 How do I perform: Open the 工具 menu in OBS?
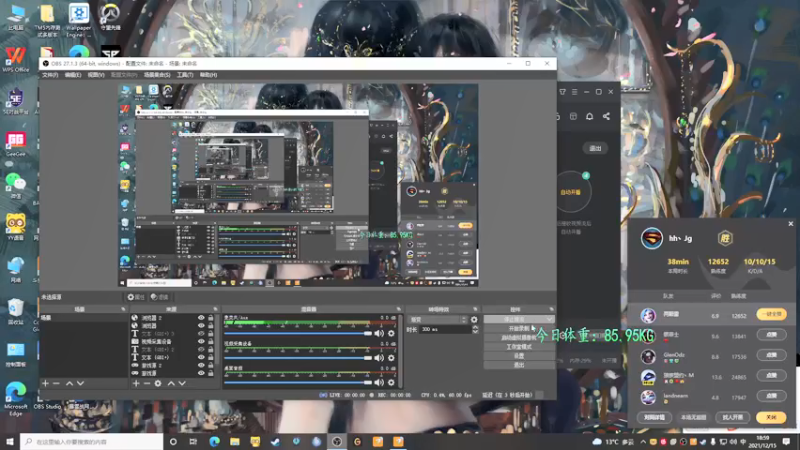184,75
